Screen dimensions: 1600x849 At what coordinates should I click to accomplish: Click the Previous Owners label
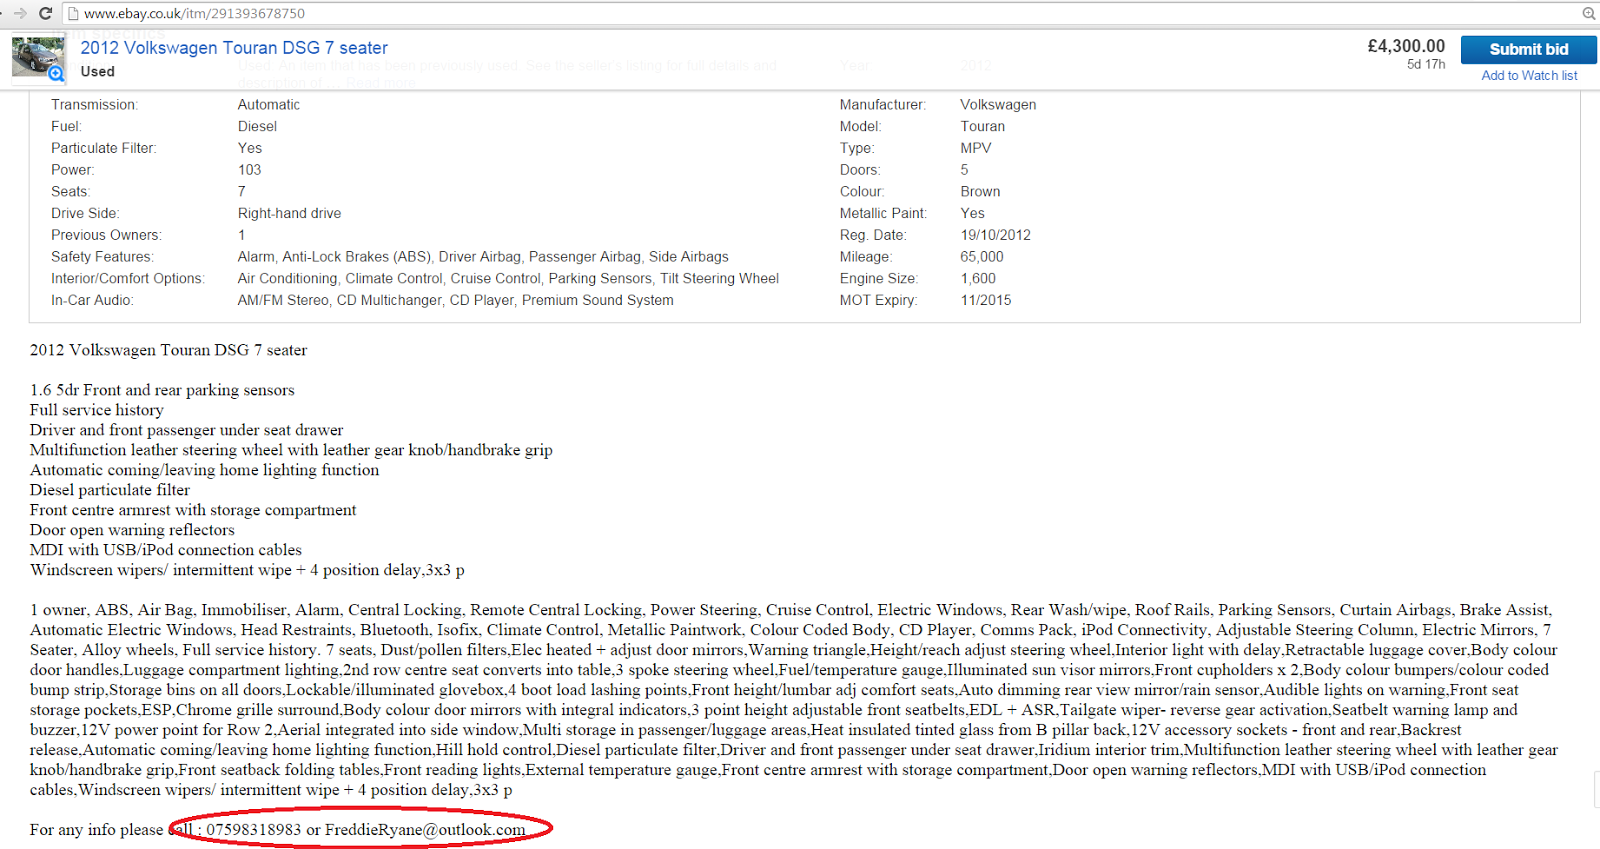pos(106,235)
